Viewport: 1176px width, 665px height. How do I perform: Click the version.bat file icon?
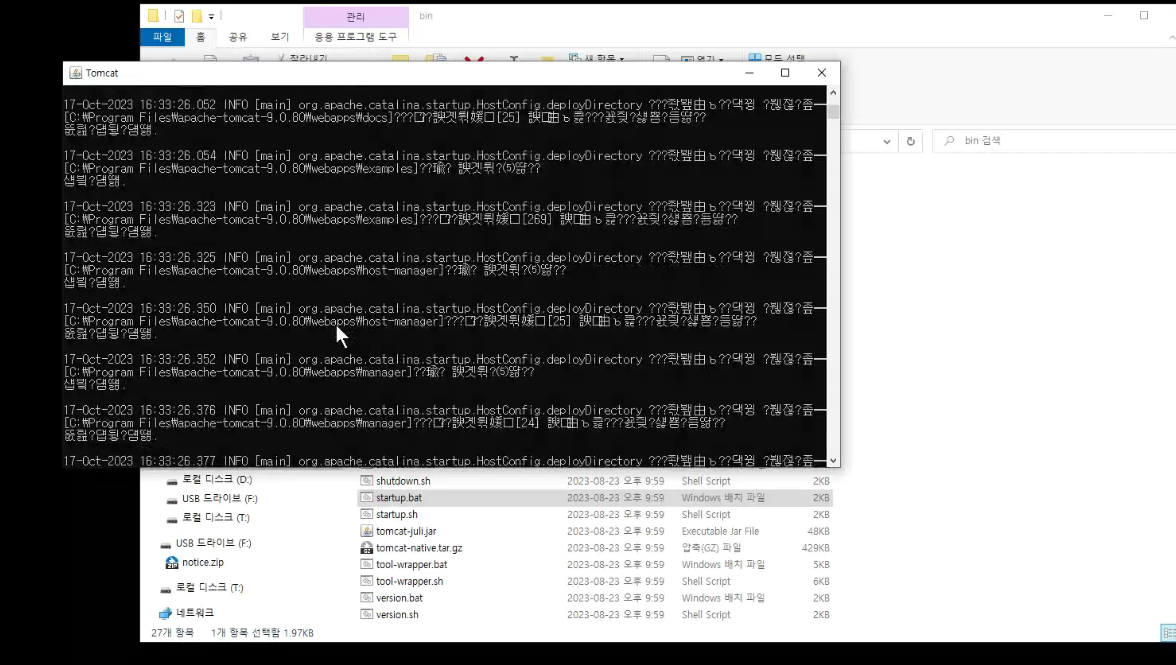(x=367, y=598)
